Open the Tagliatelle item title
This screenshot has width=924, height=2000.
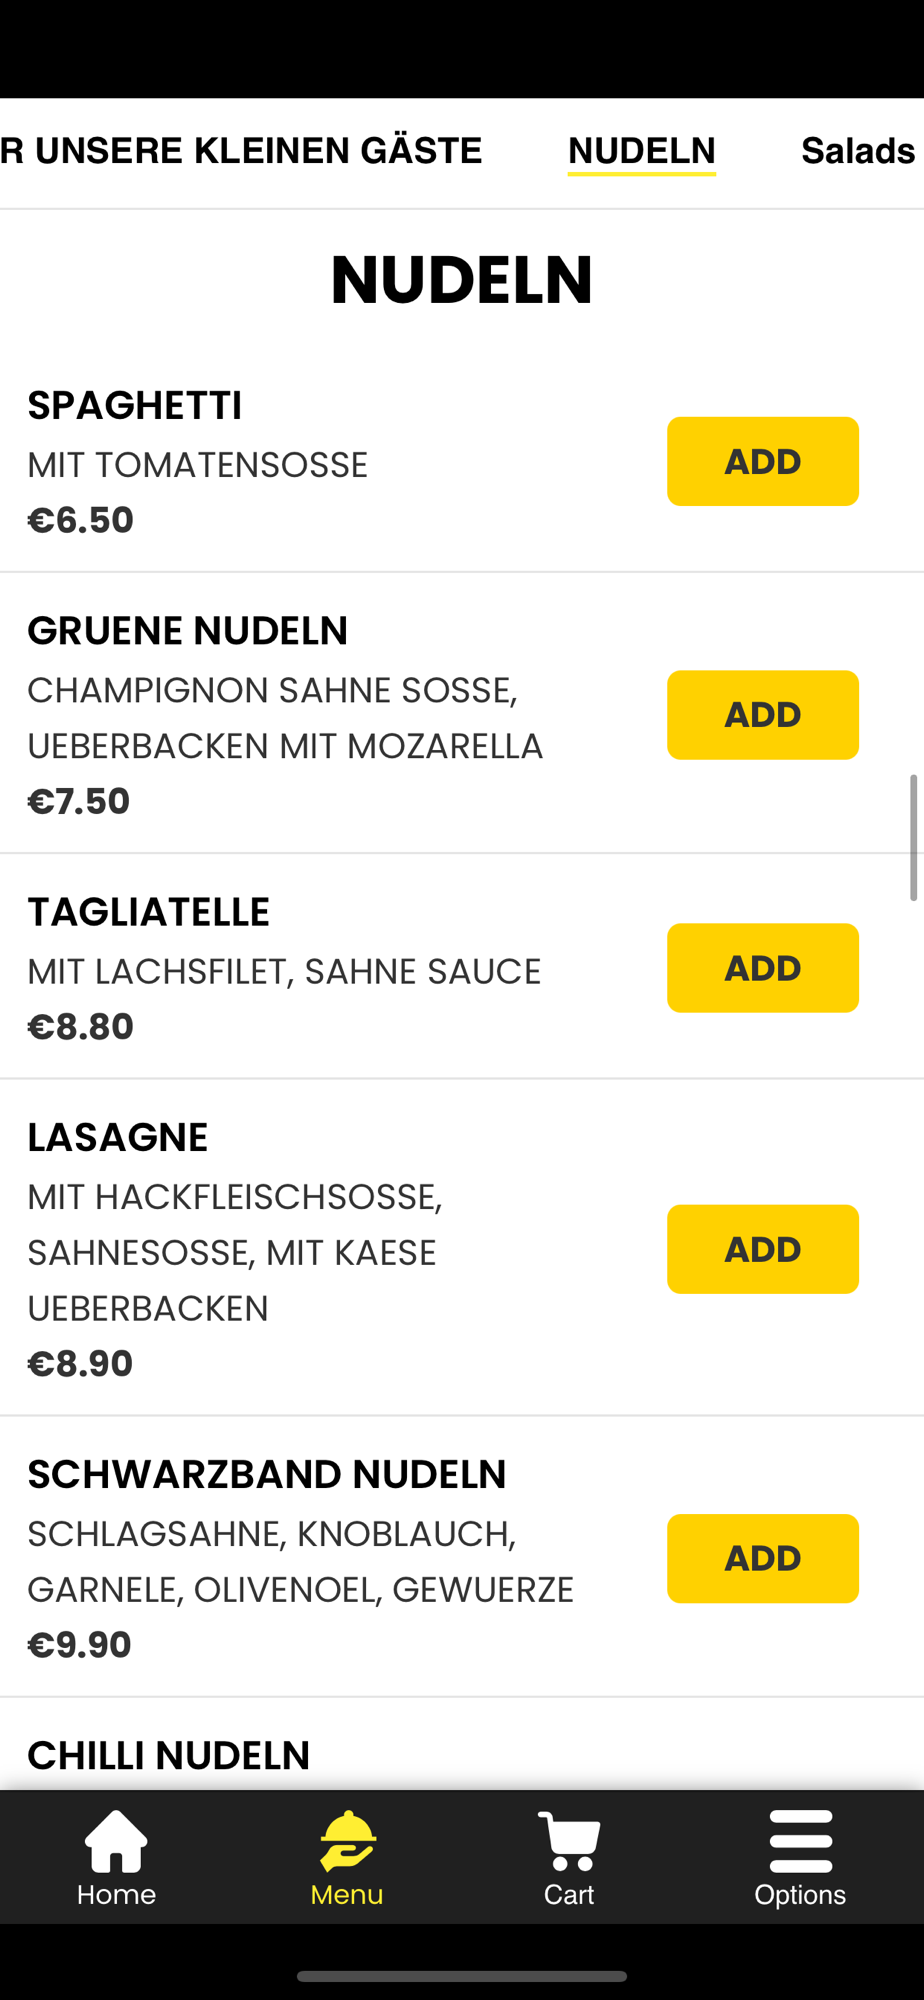tap(149, 912)
